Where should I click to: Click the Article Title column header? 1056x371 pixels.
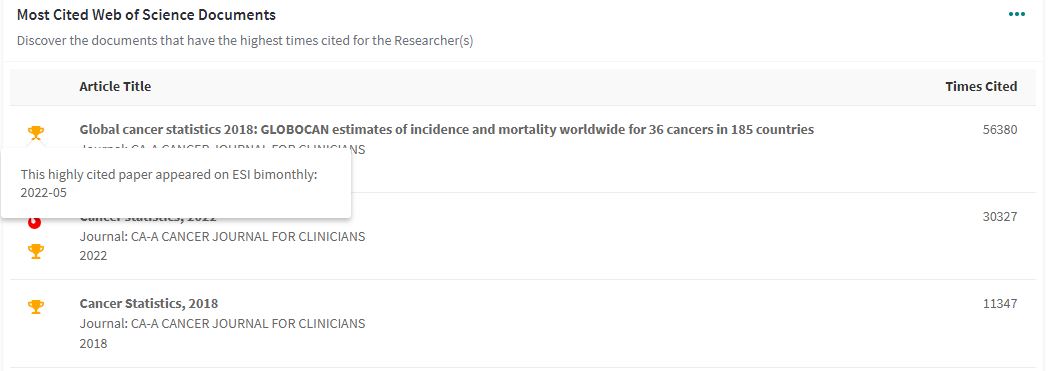click(115, 86)
